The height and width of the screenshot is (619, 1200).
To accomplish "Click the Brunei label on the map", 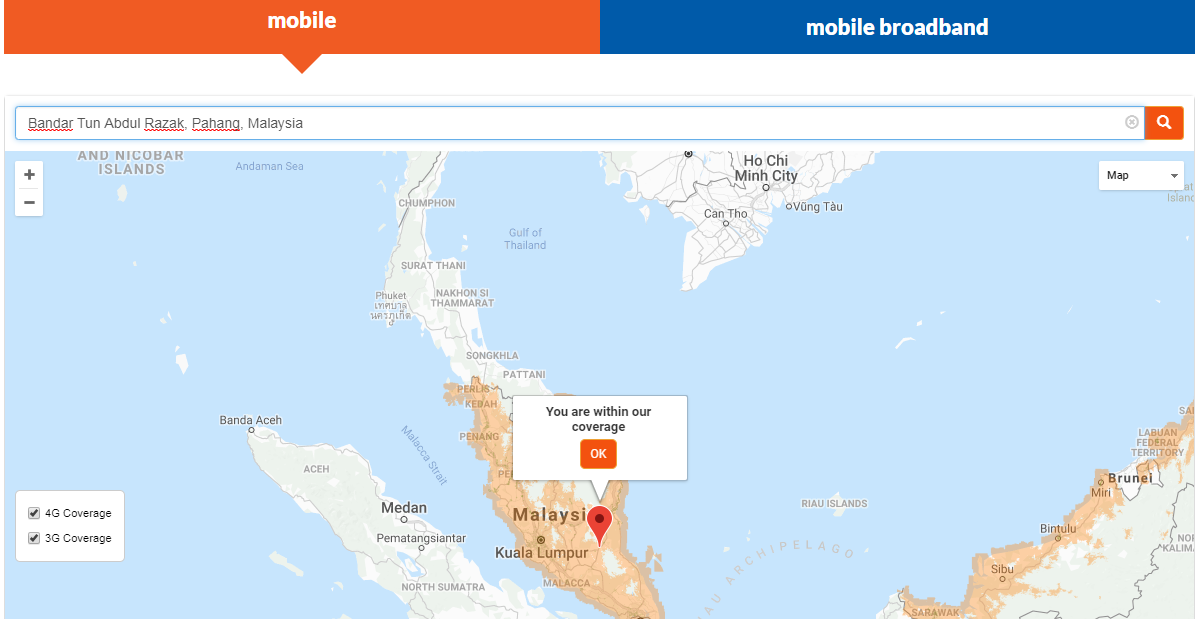I will (1130, 478).
